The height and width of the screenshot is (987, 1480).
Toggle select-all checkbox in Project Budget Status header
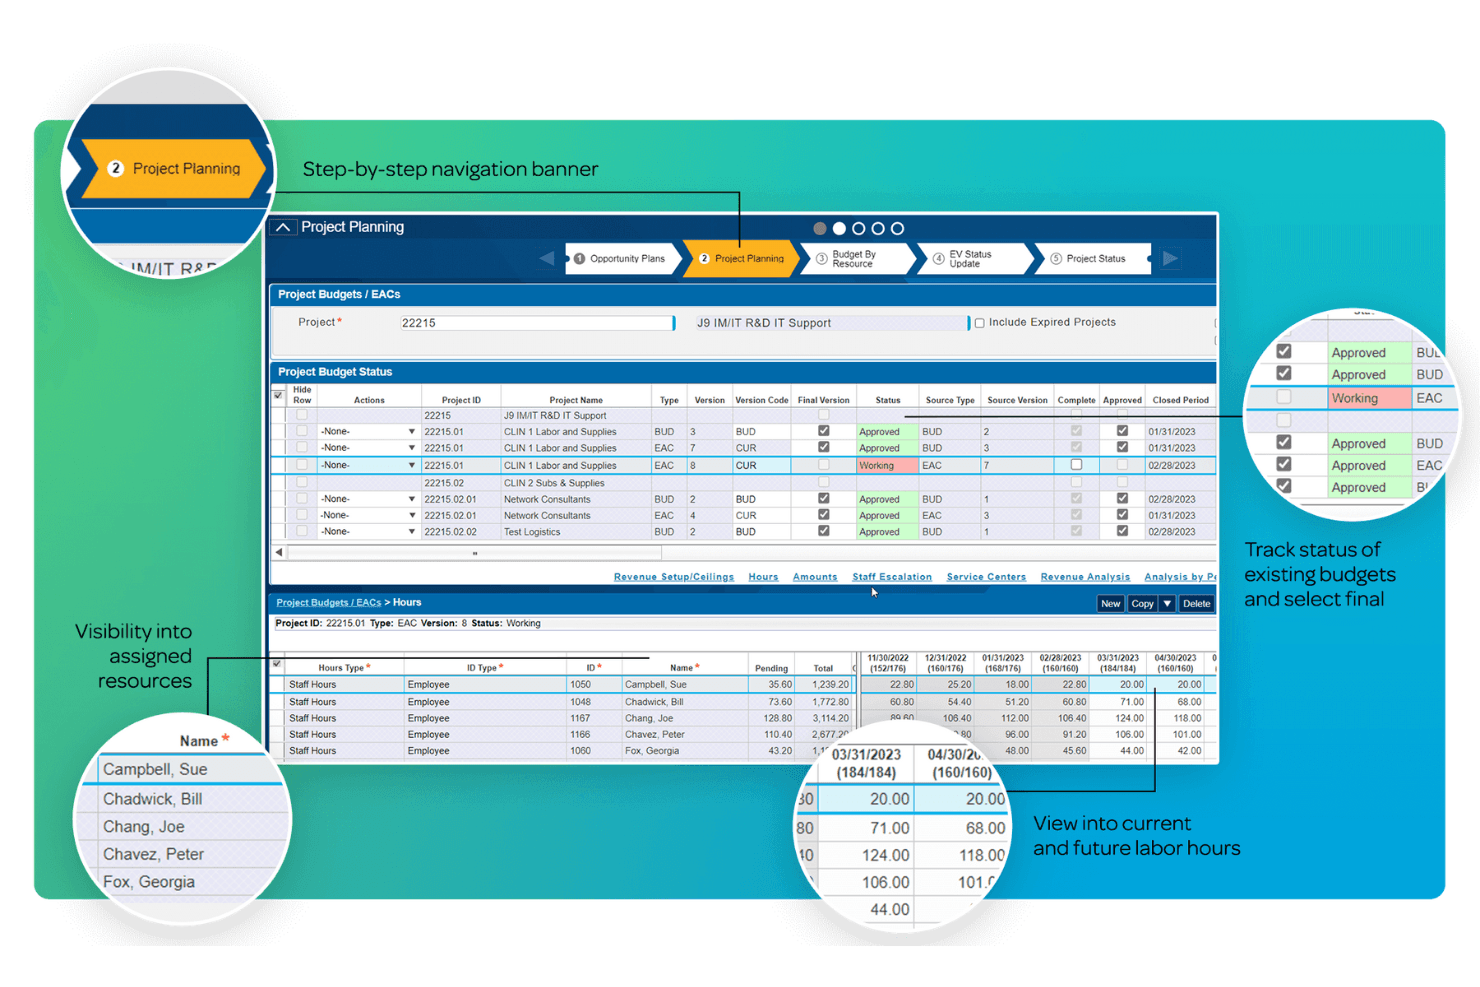pos(278,395)
